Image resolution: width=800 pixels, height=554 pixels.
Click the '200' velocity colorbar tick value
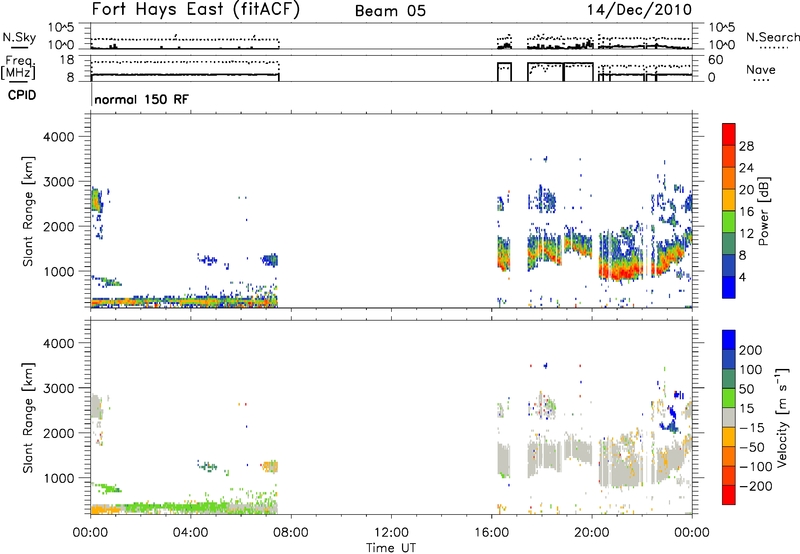[751, 350]
